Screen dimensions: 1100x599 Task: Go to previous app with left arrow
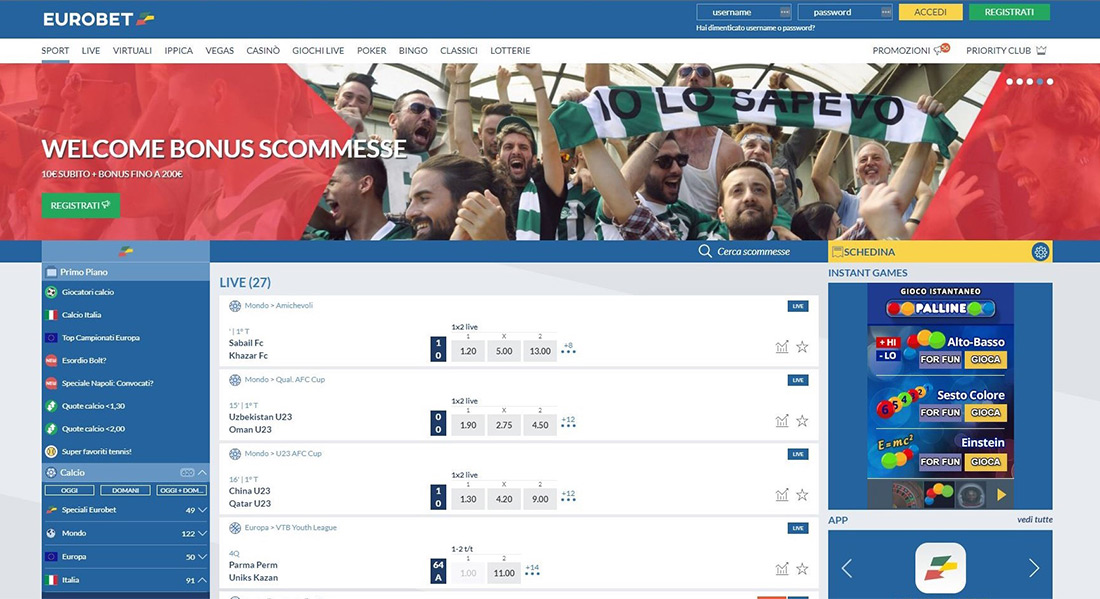tap(847, 568)
